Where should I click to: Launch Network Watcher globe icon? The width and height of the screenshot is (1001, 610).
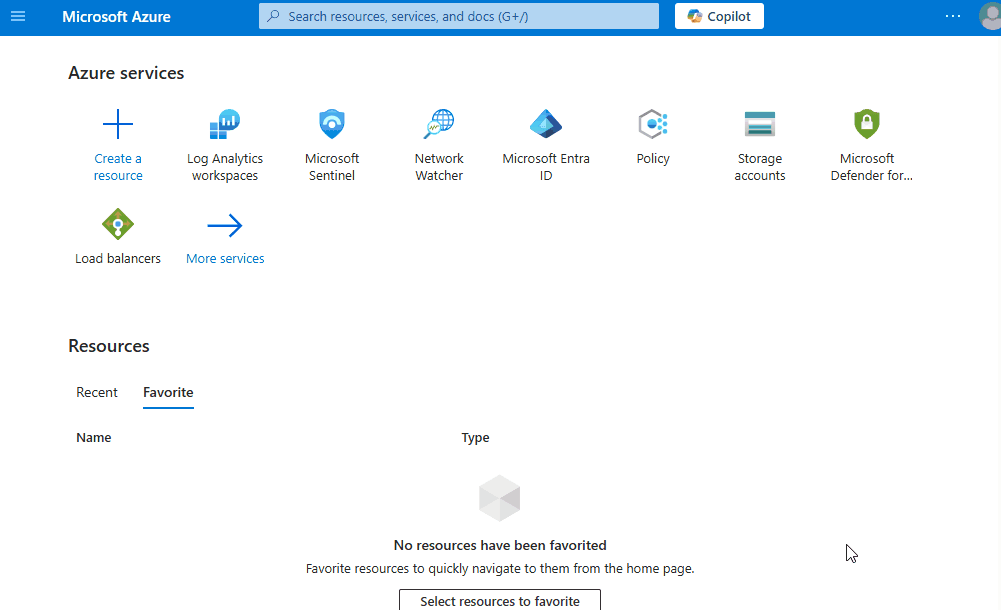[439, 124]
